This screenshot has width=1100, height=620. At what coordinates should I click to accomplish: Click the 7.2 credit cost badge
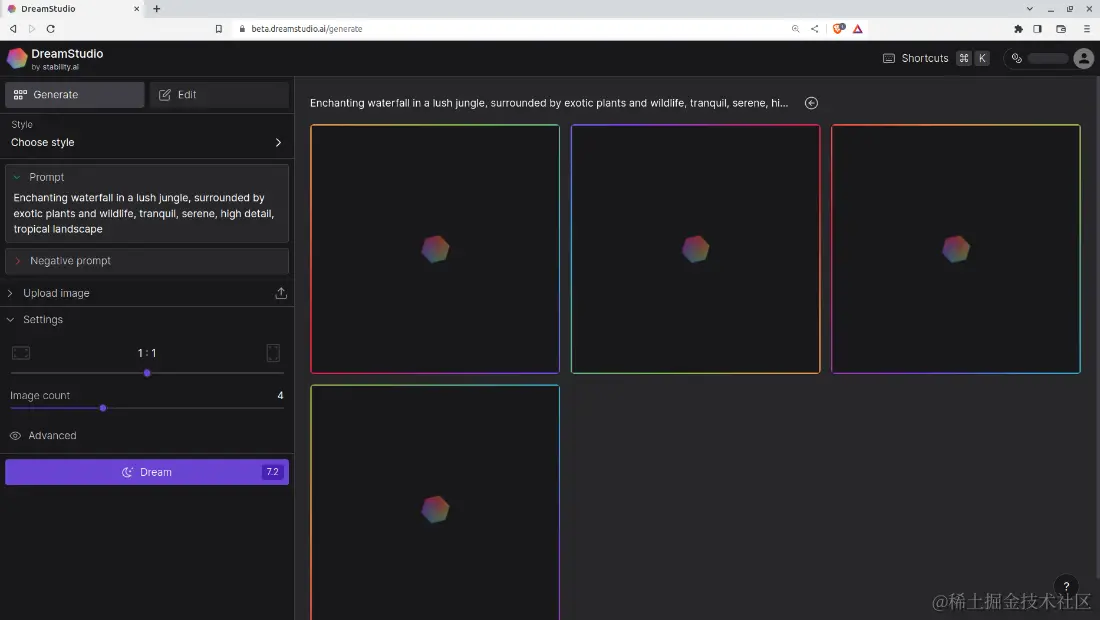[272, 472]
